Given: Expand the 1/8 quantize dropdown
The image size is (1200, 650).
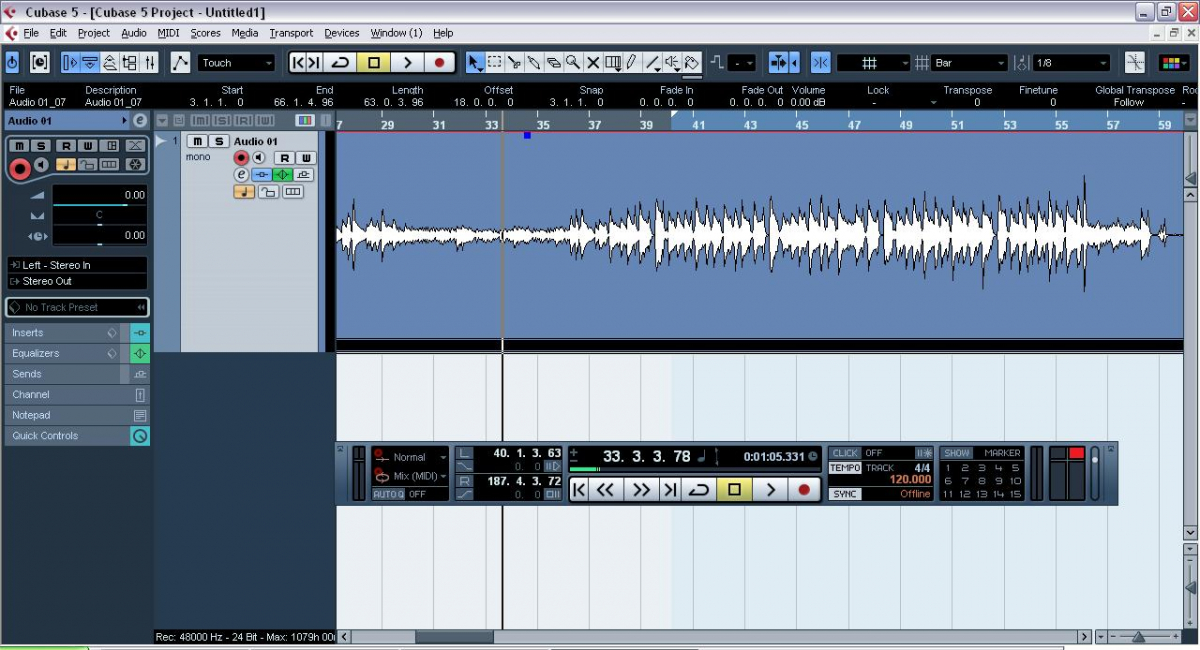Looking at the screenshot, I should [x=1071, y=63].
